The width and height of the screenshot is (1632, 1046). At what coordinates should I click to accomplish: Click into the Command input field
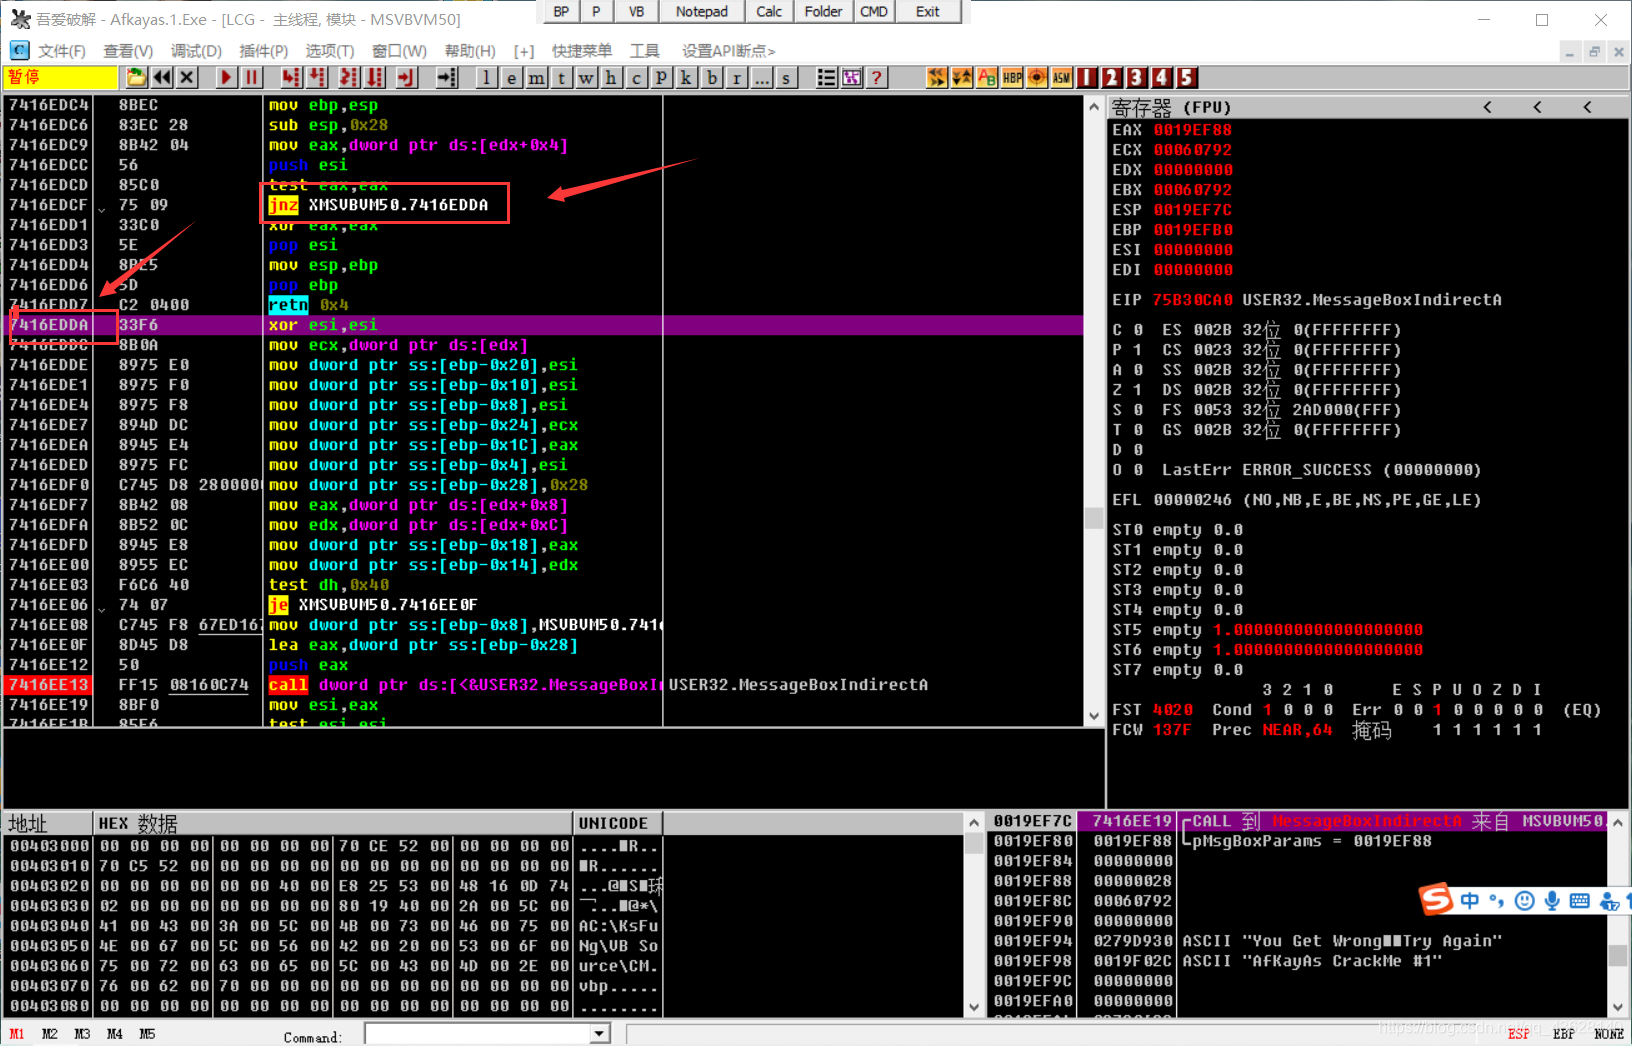(478, 1034)
